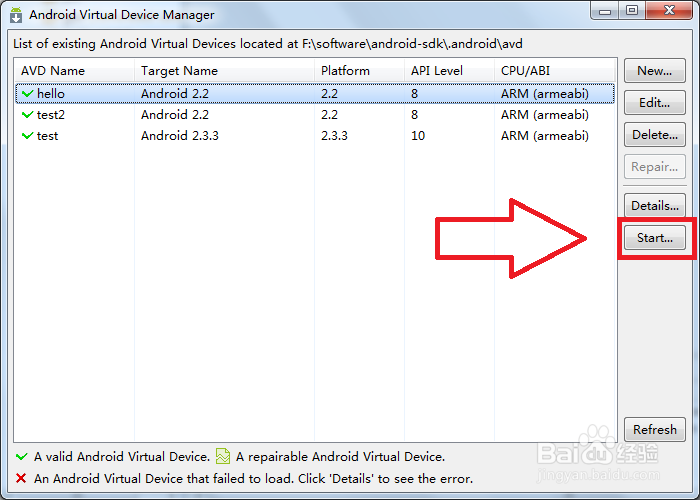Click the AVD location path text
Image resolution: width=700 pixels, height=500 pixels.
pos(412,44)
